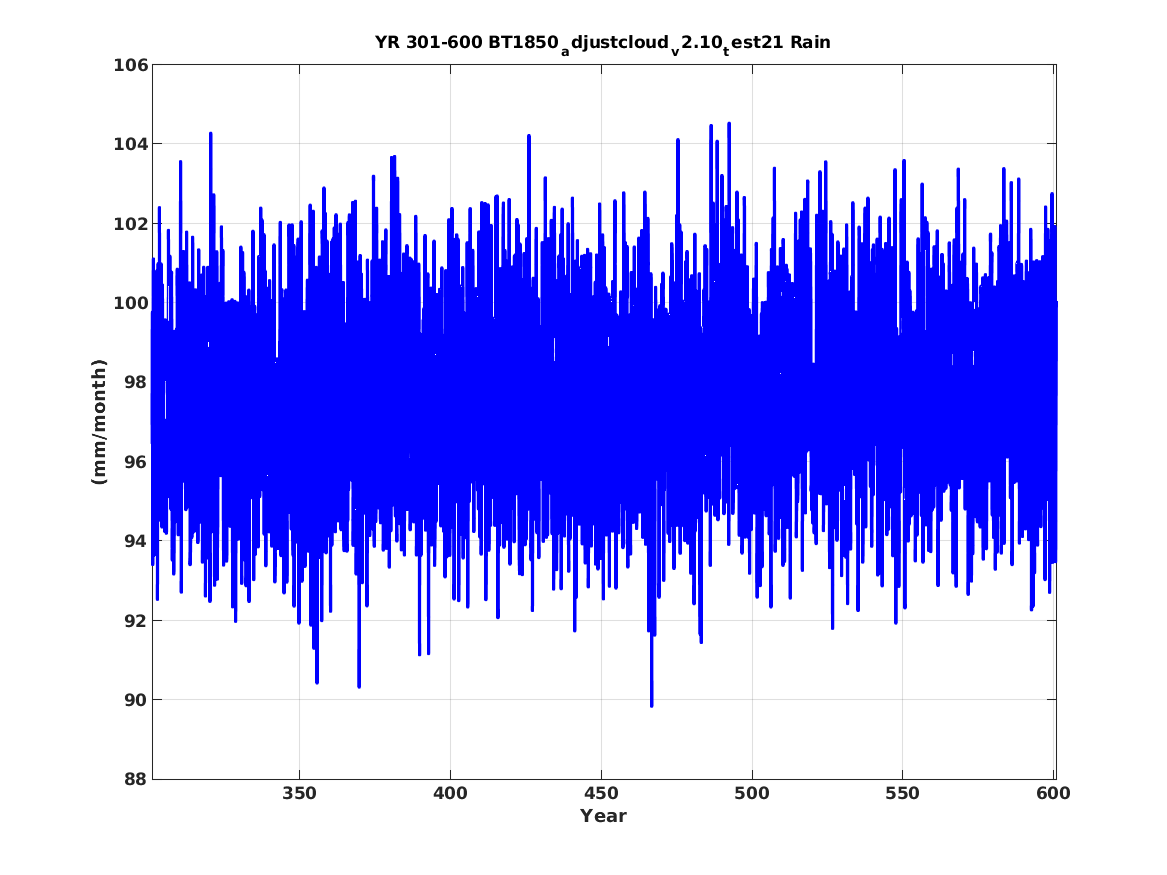Click the y-axis tick label 92
1167x875 pixels.
136,621
